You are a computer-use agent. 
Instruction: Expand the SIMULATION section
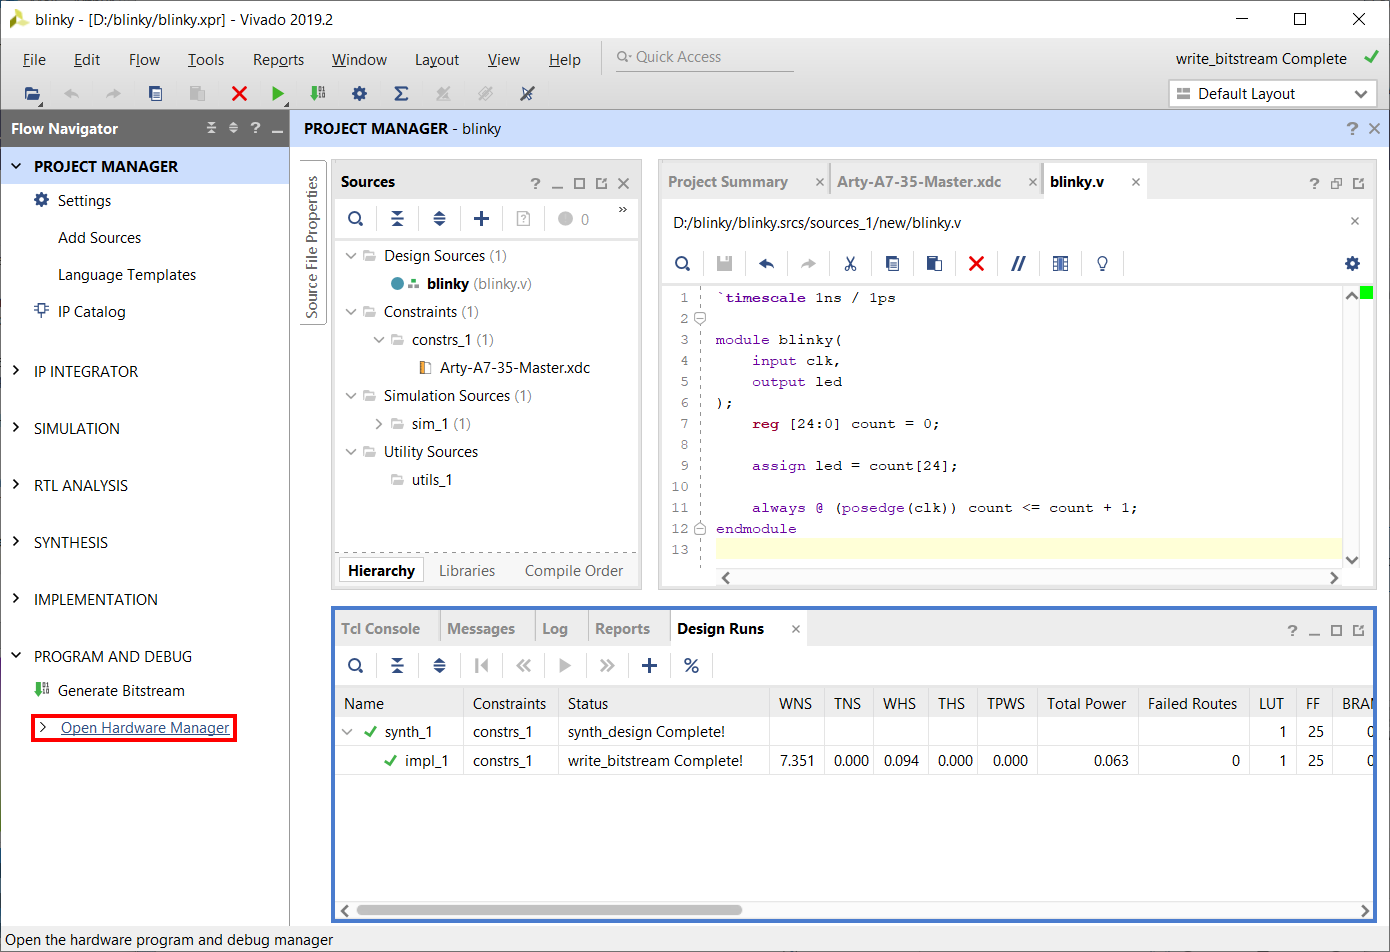(16, 428)
